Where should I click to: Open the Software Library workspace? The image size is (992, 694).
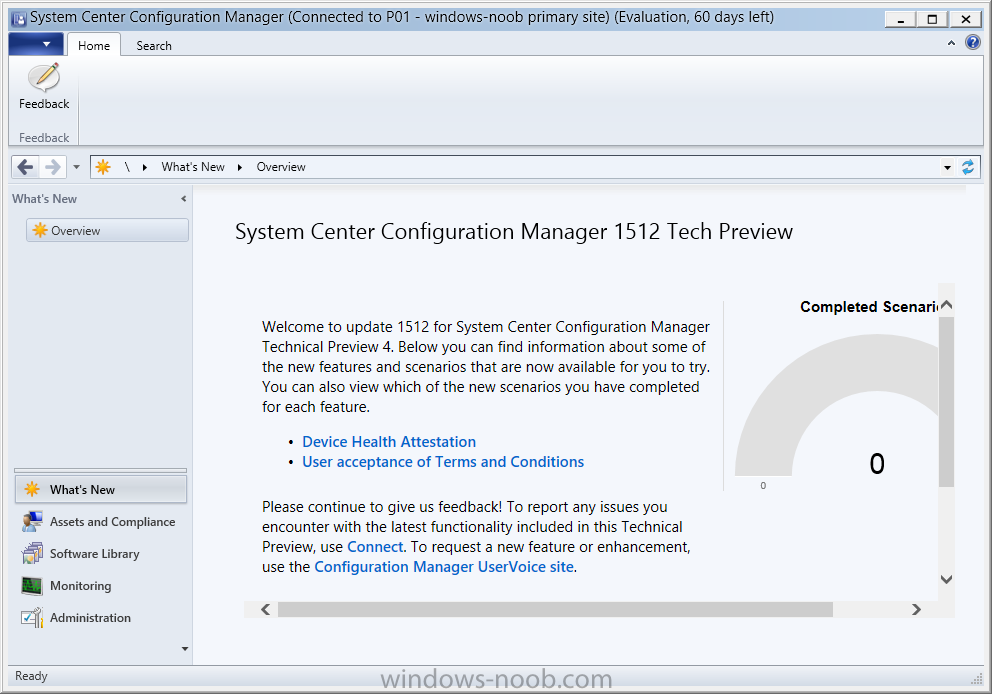click(101, 554)
